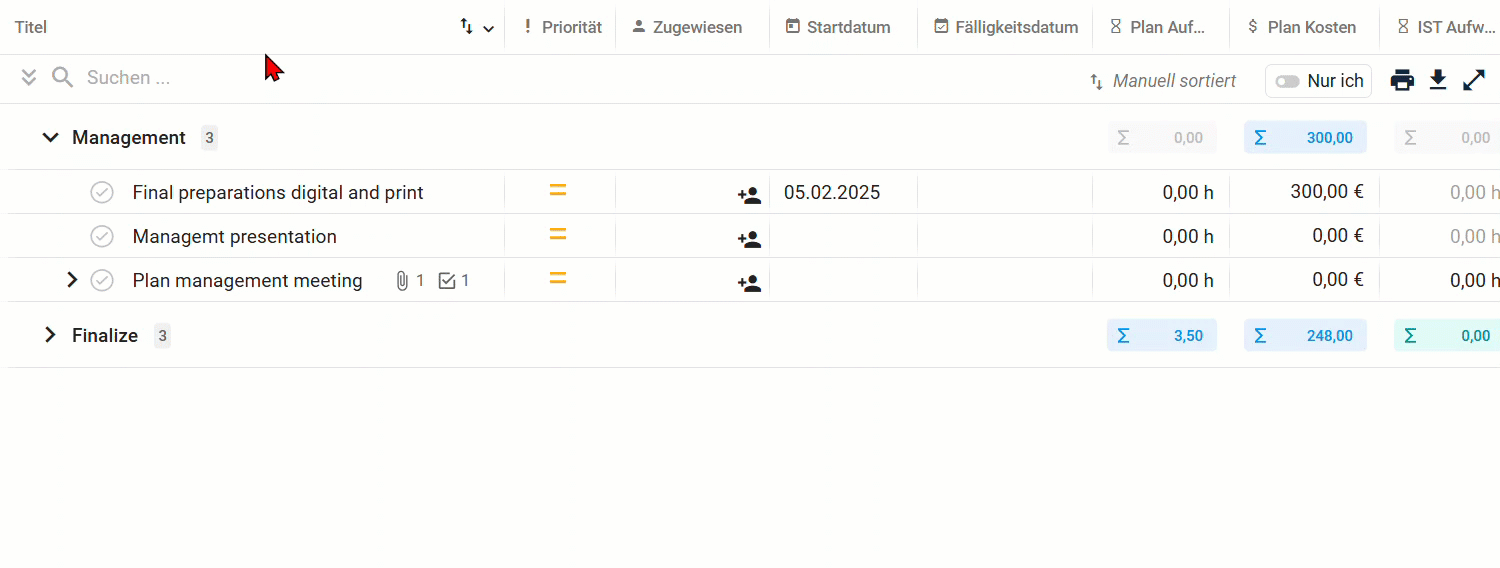Image resolution: width=1500 pixels, height=568 pixels.
Task: Click the expand-all double chevron icon
Action: [x=29, y=78]
